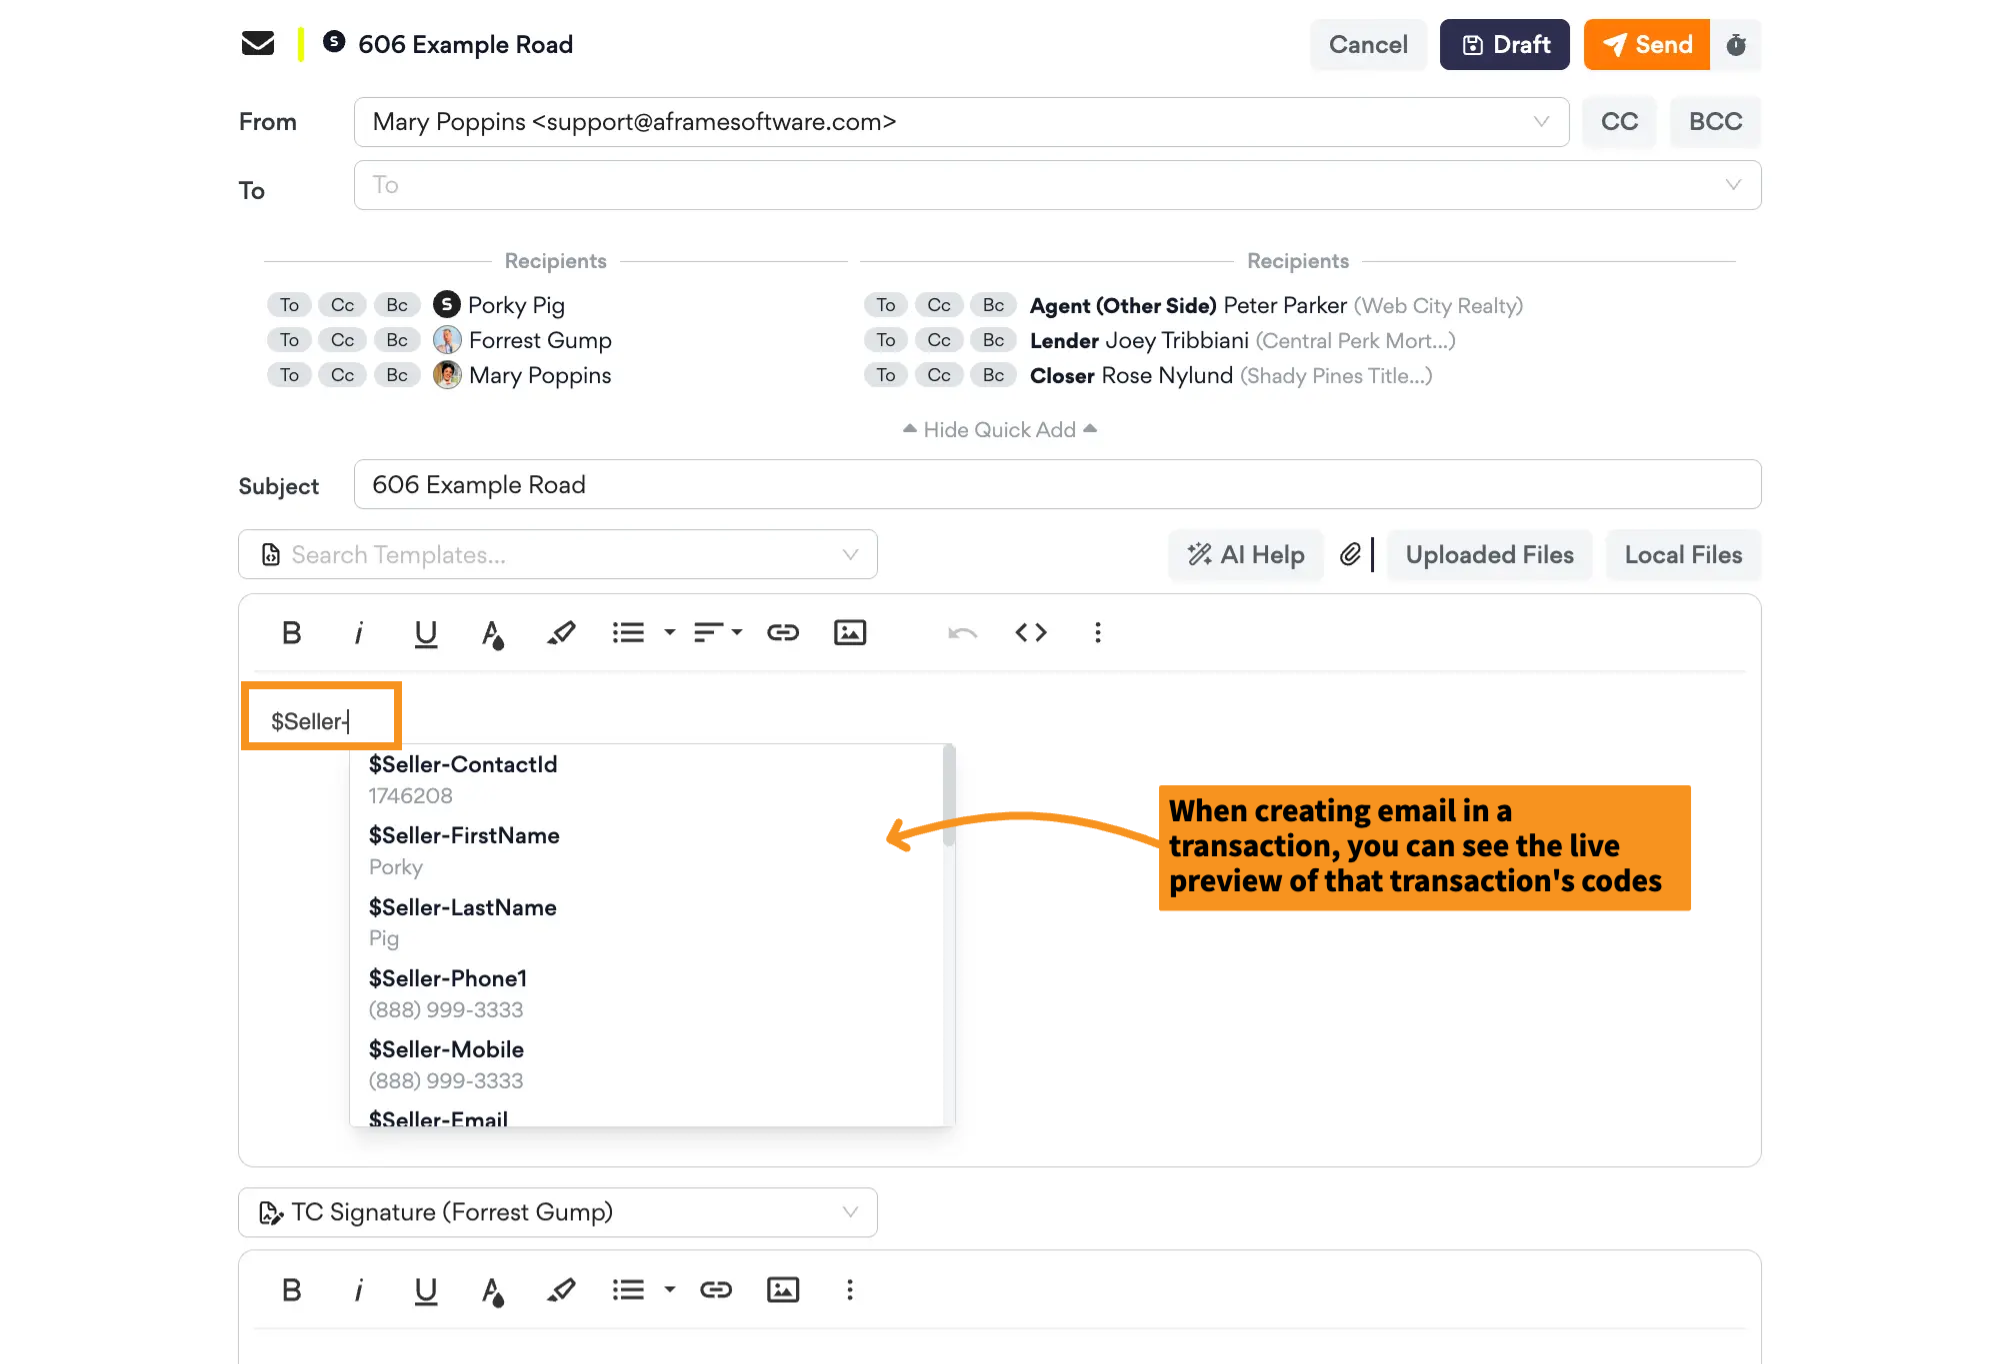Toggle Bc for Lender Joey Tribbiani
The image size is (2001, 1364).
pos(993,340)
